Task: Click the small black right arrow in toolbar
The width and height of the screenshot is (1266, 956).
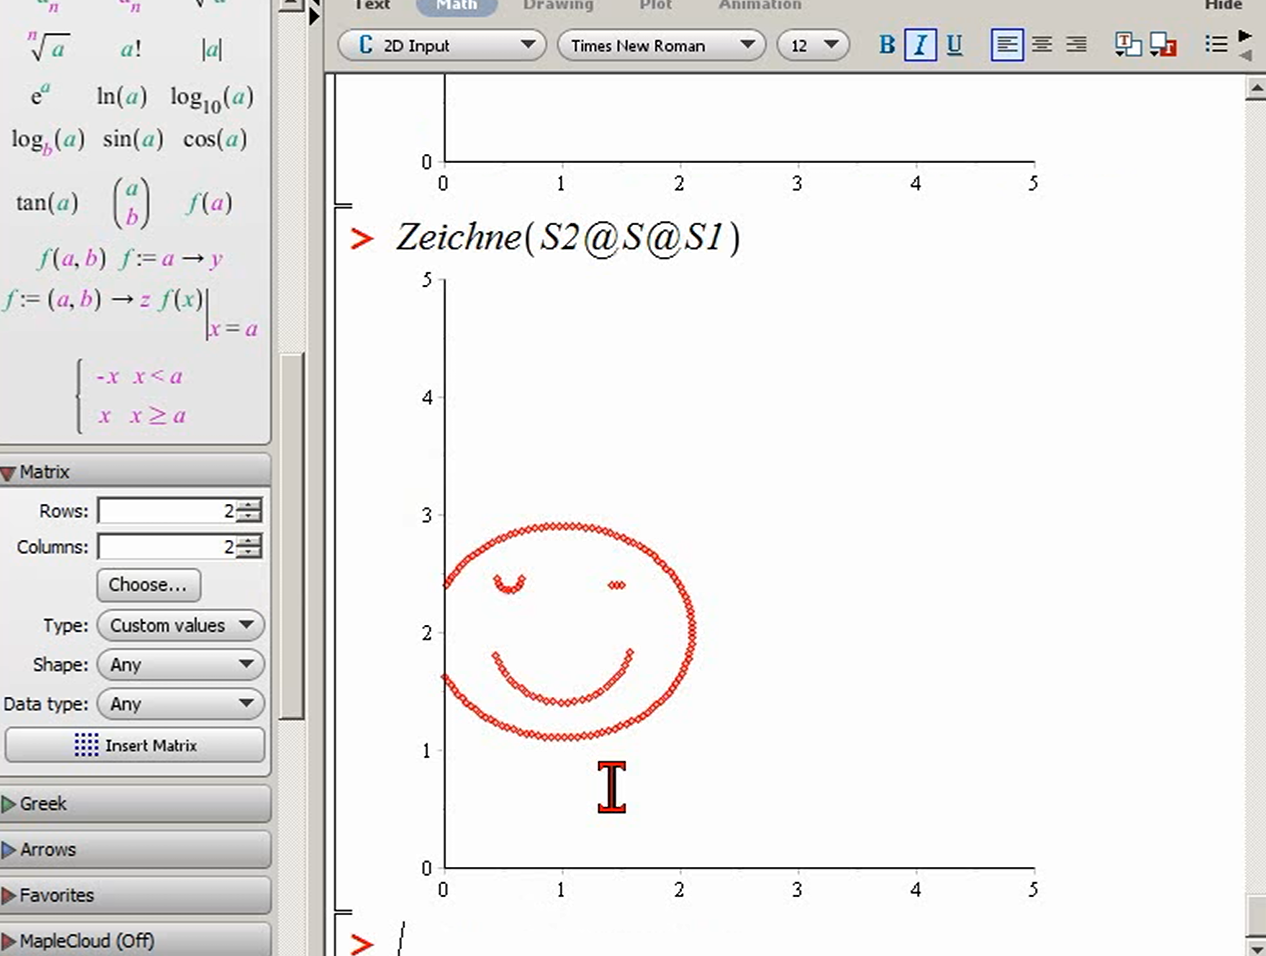Action: 1245,36
